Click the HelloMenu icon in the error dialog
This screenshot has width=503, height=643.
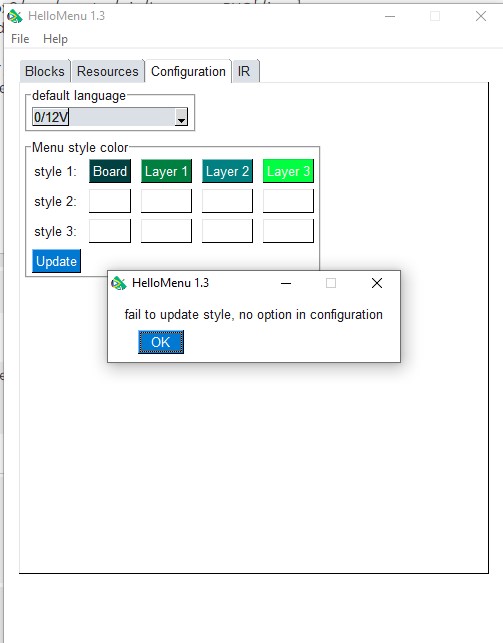point(119,283)
